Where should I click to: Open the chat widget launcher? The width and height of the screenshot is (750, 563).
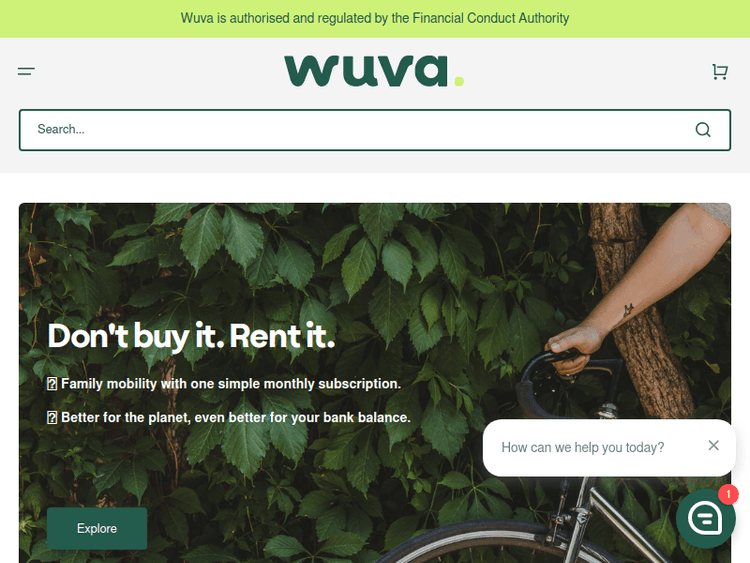(706, 518)
